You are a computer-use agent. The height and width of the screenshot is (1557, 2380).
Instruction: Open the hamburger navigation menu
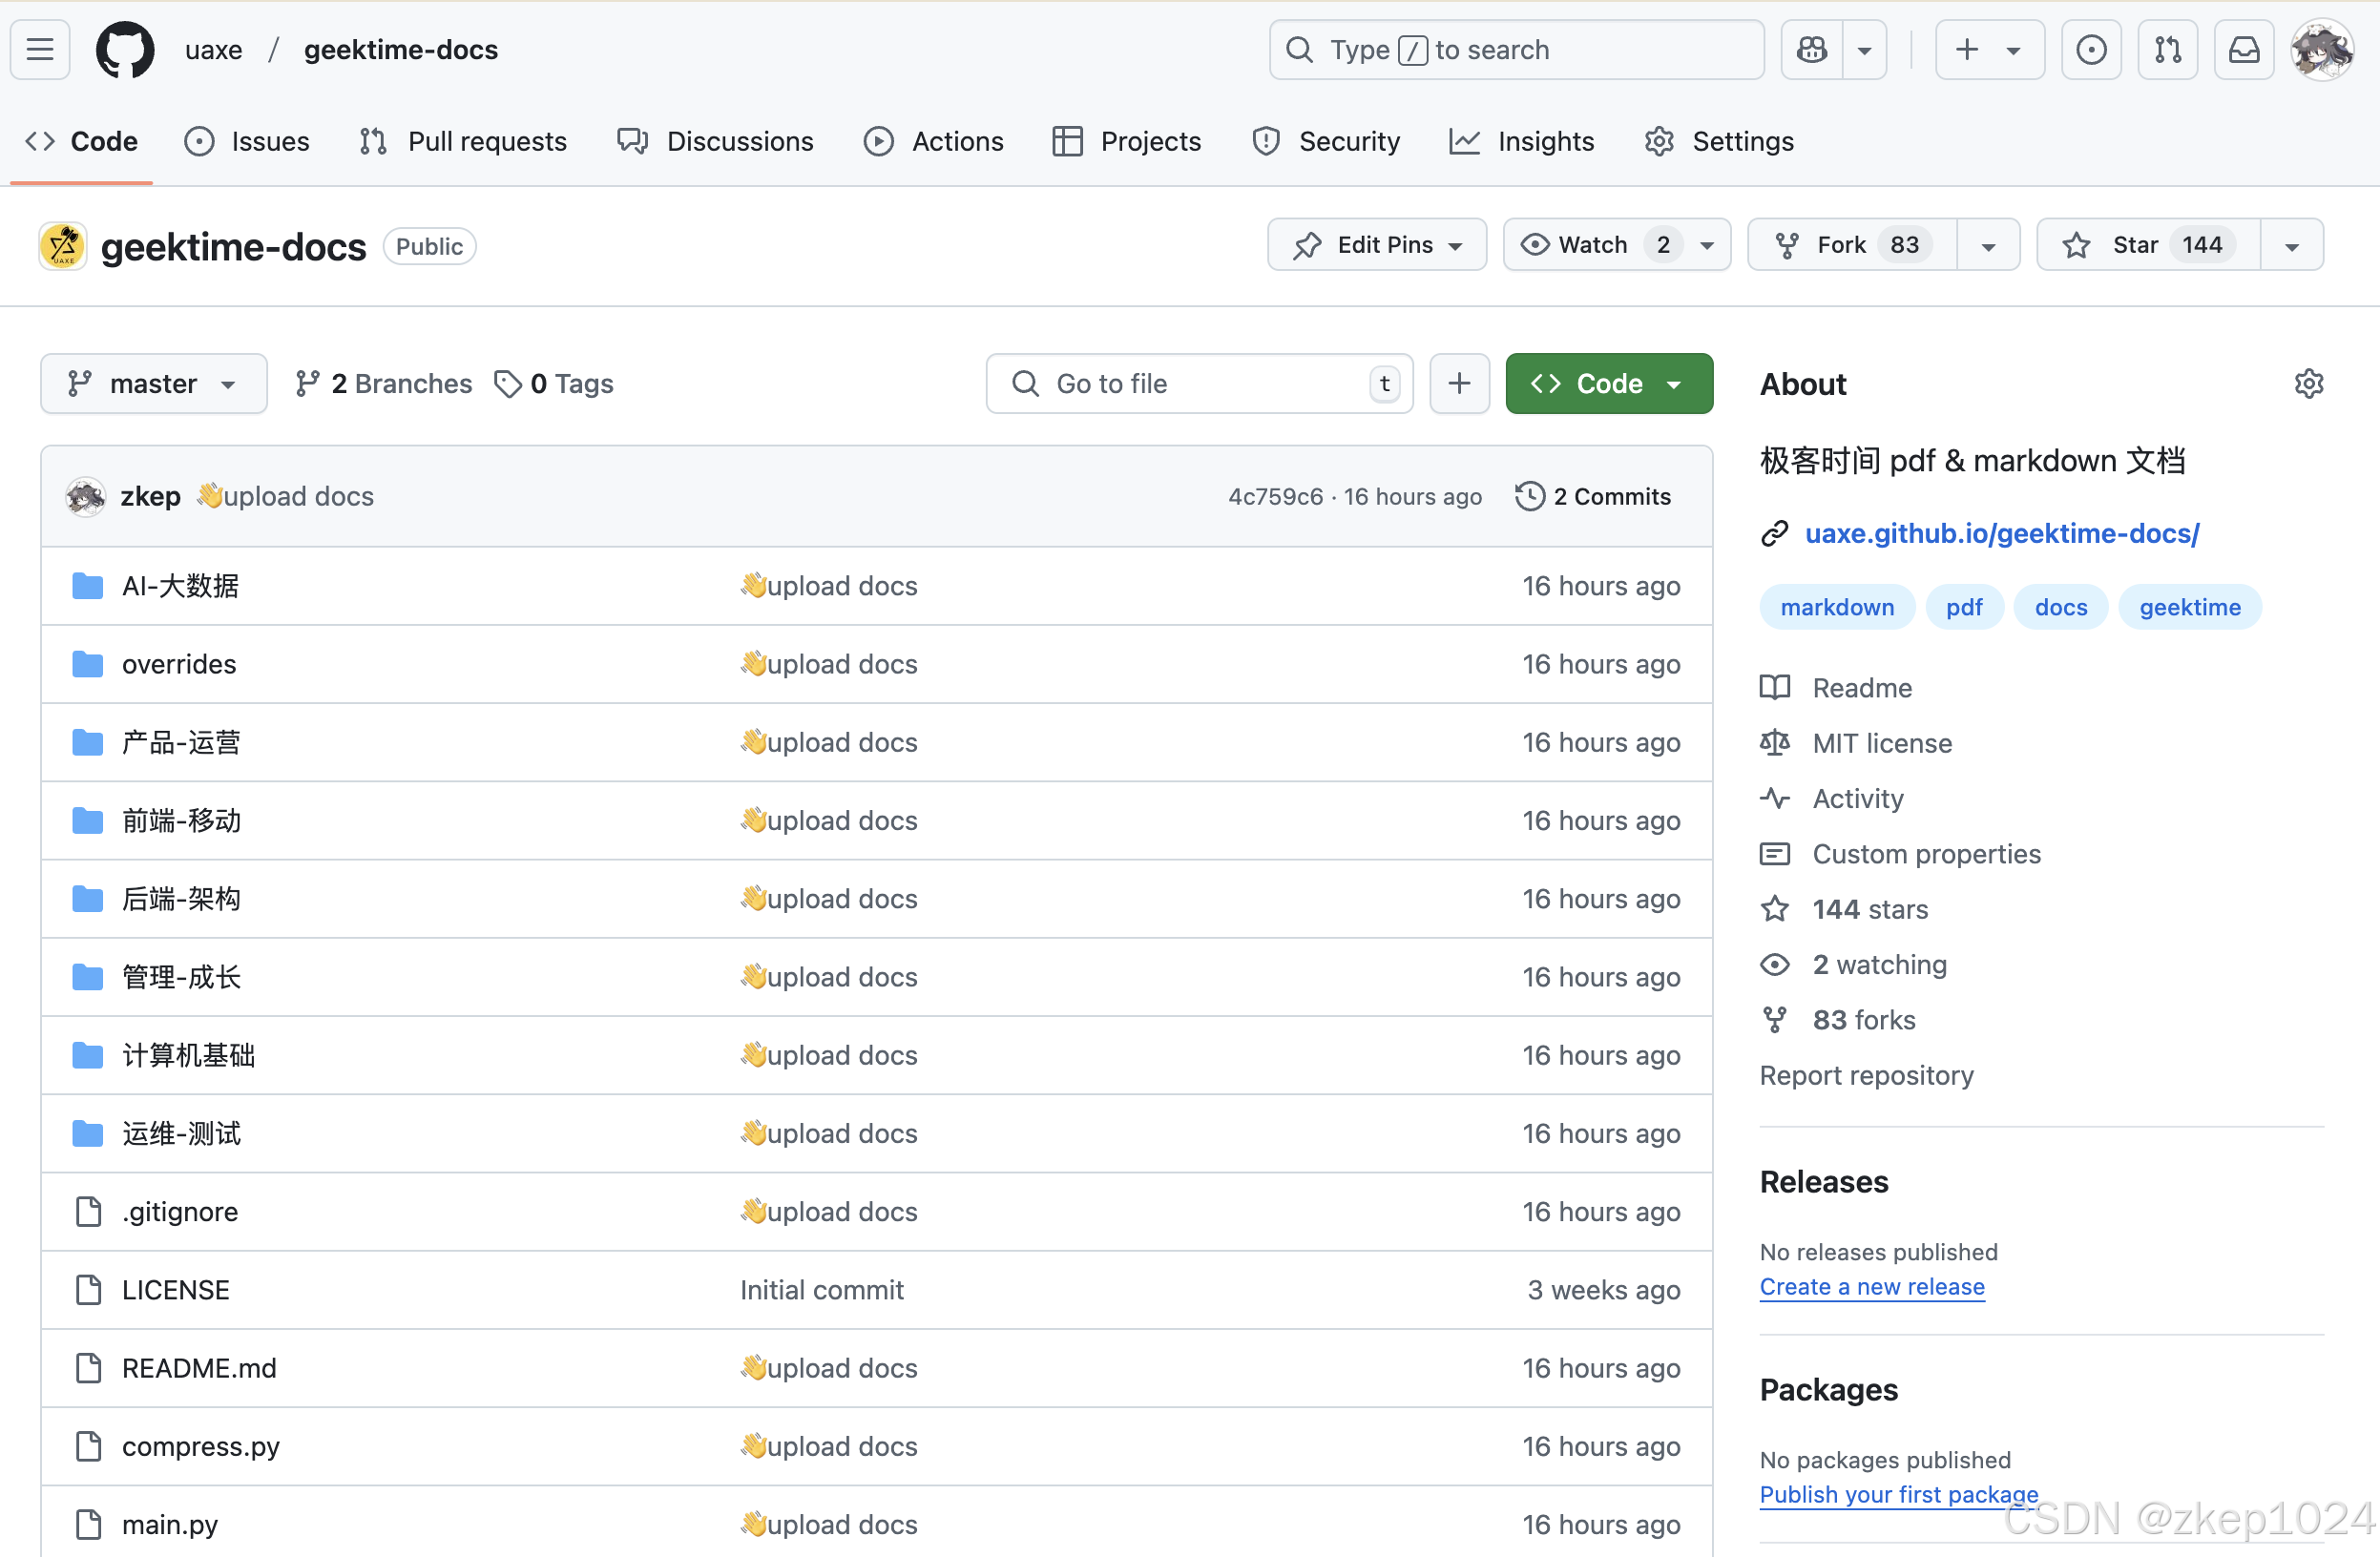40,49
